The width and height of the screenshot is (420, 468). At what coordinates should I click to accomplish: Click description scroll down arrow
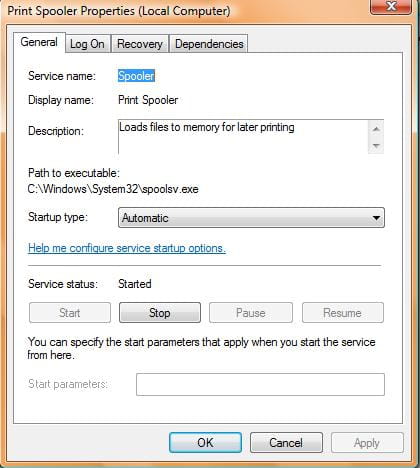tap(376, 145)
